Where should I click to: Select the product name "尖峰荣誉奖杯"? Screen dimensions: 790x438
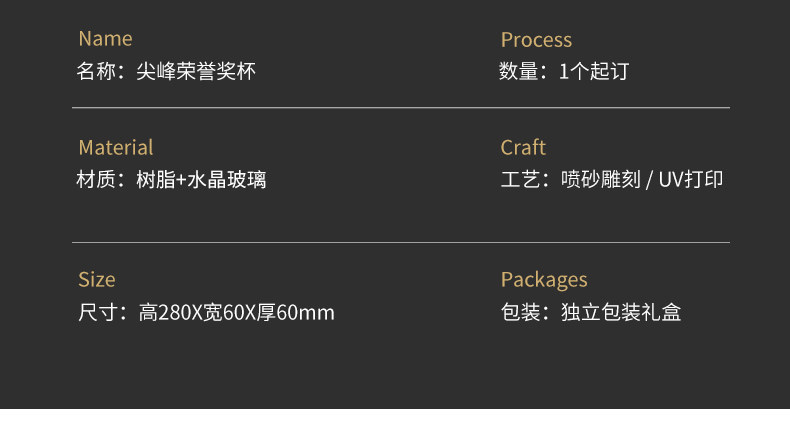point(196,72)
